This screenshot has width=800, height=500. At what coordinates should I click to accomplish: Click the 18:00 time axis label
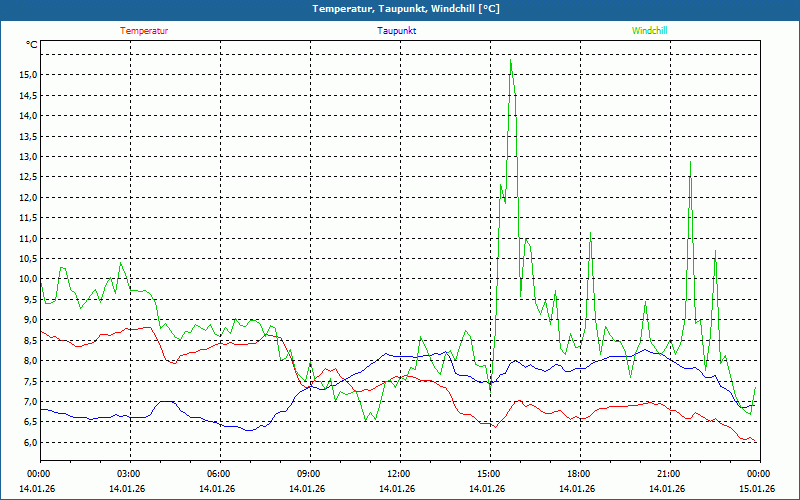click(x=578, y=474)
